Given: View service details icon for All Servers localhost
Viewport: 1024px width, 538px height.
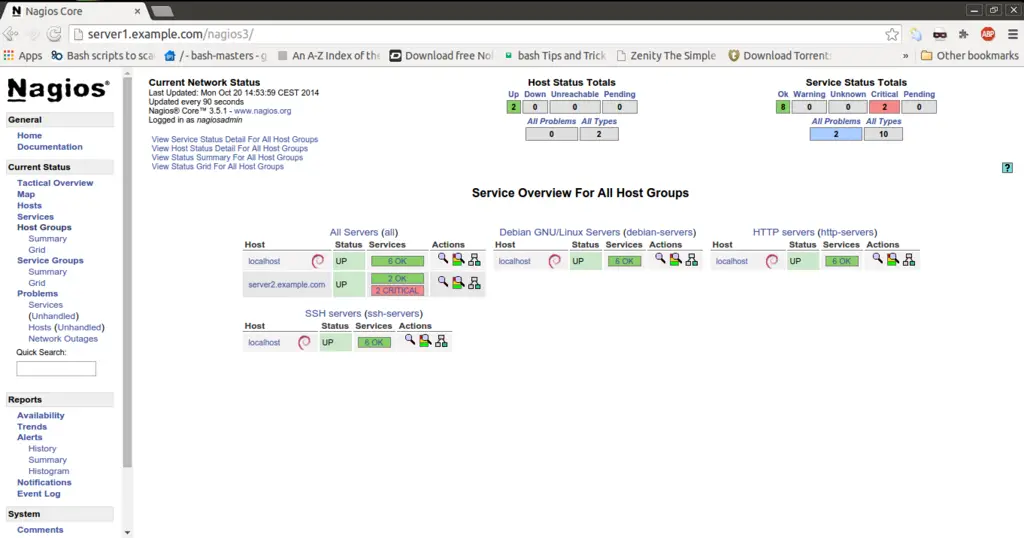Looking at the screenshot, I should (x=458, y=260).
